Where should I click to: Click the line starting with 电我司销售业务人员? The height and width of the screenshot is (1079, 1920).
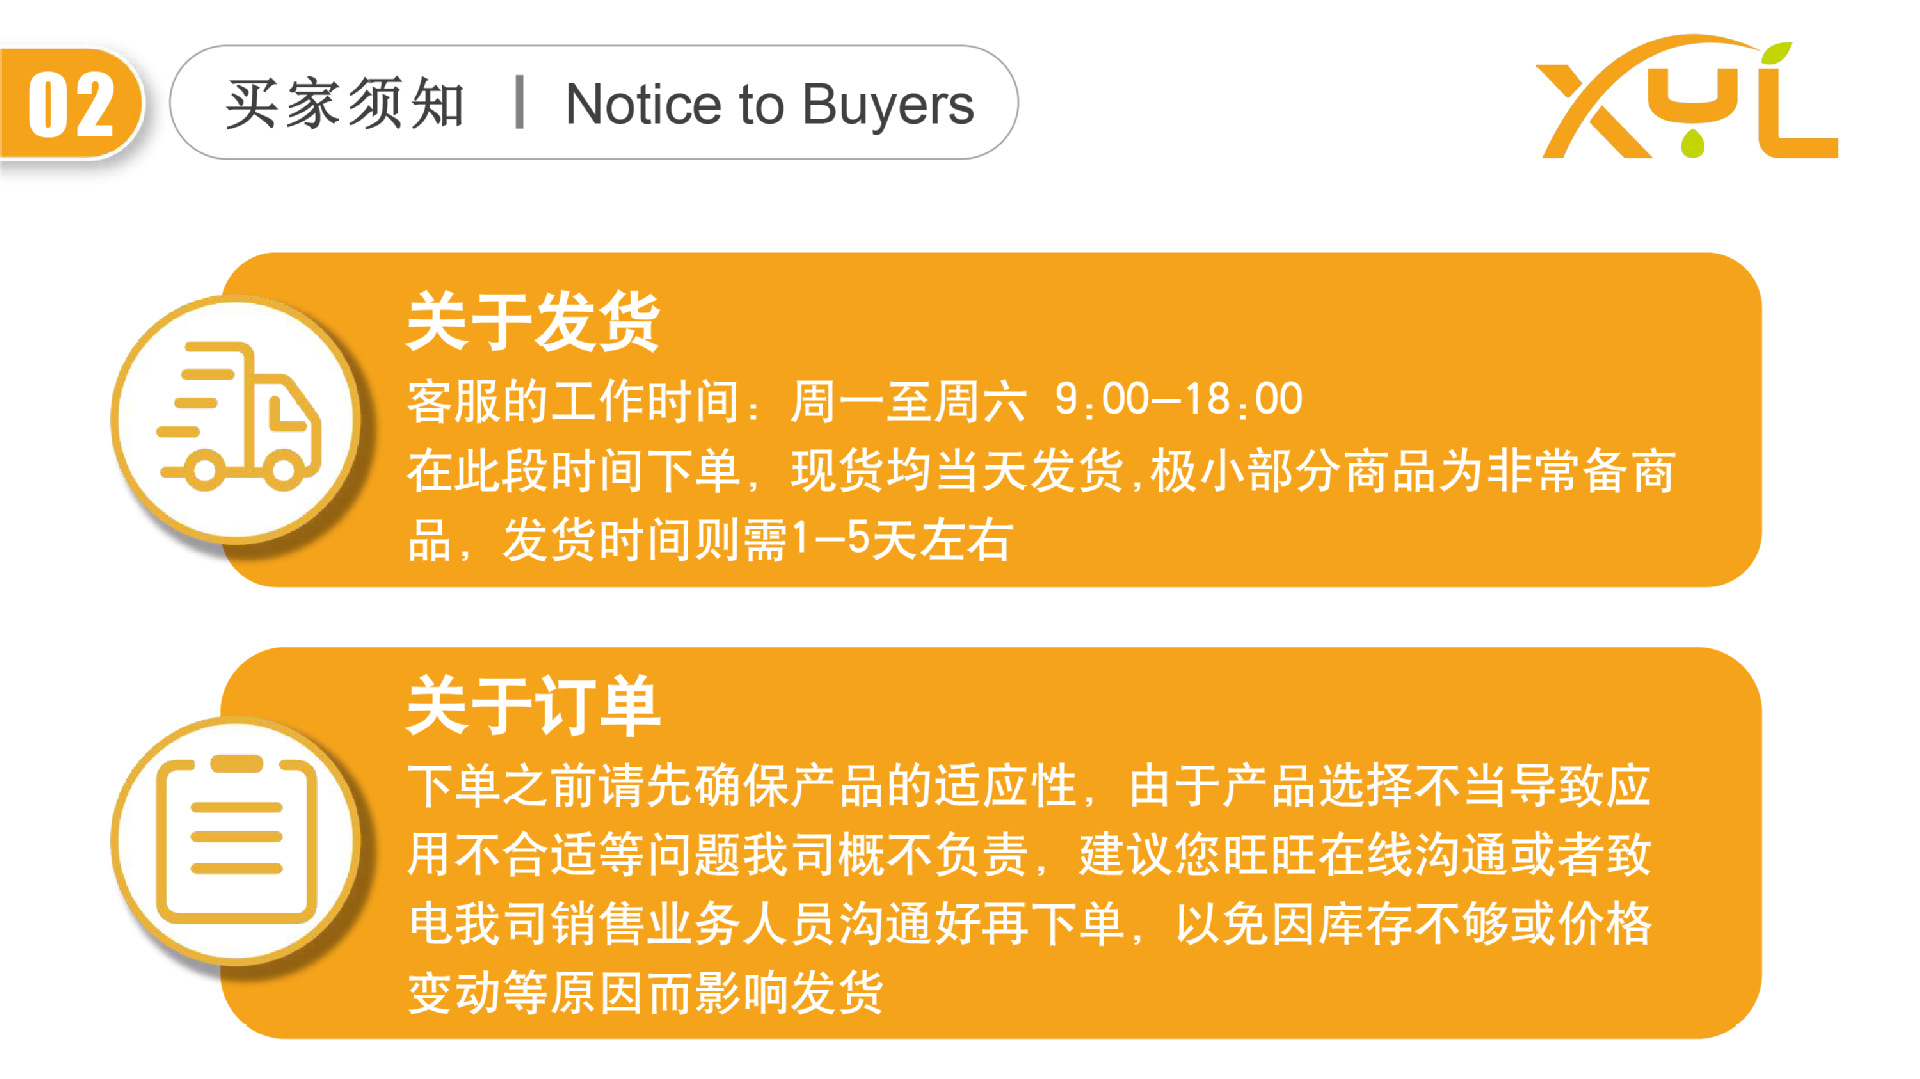click(x=1028, y=924)
